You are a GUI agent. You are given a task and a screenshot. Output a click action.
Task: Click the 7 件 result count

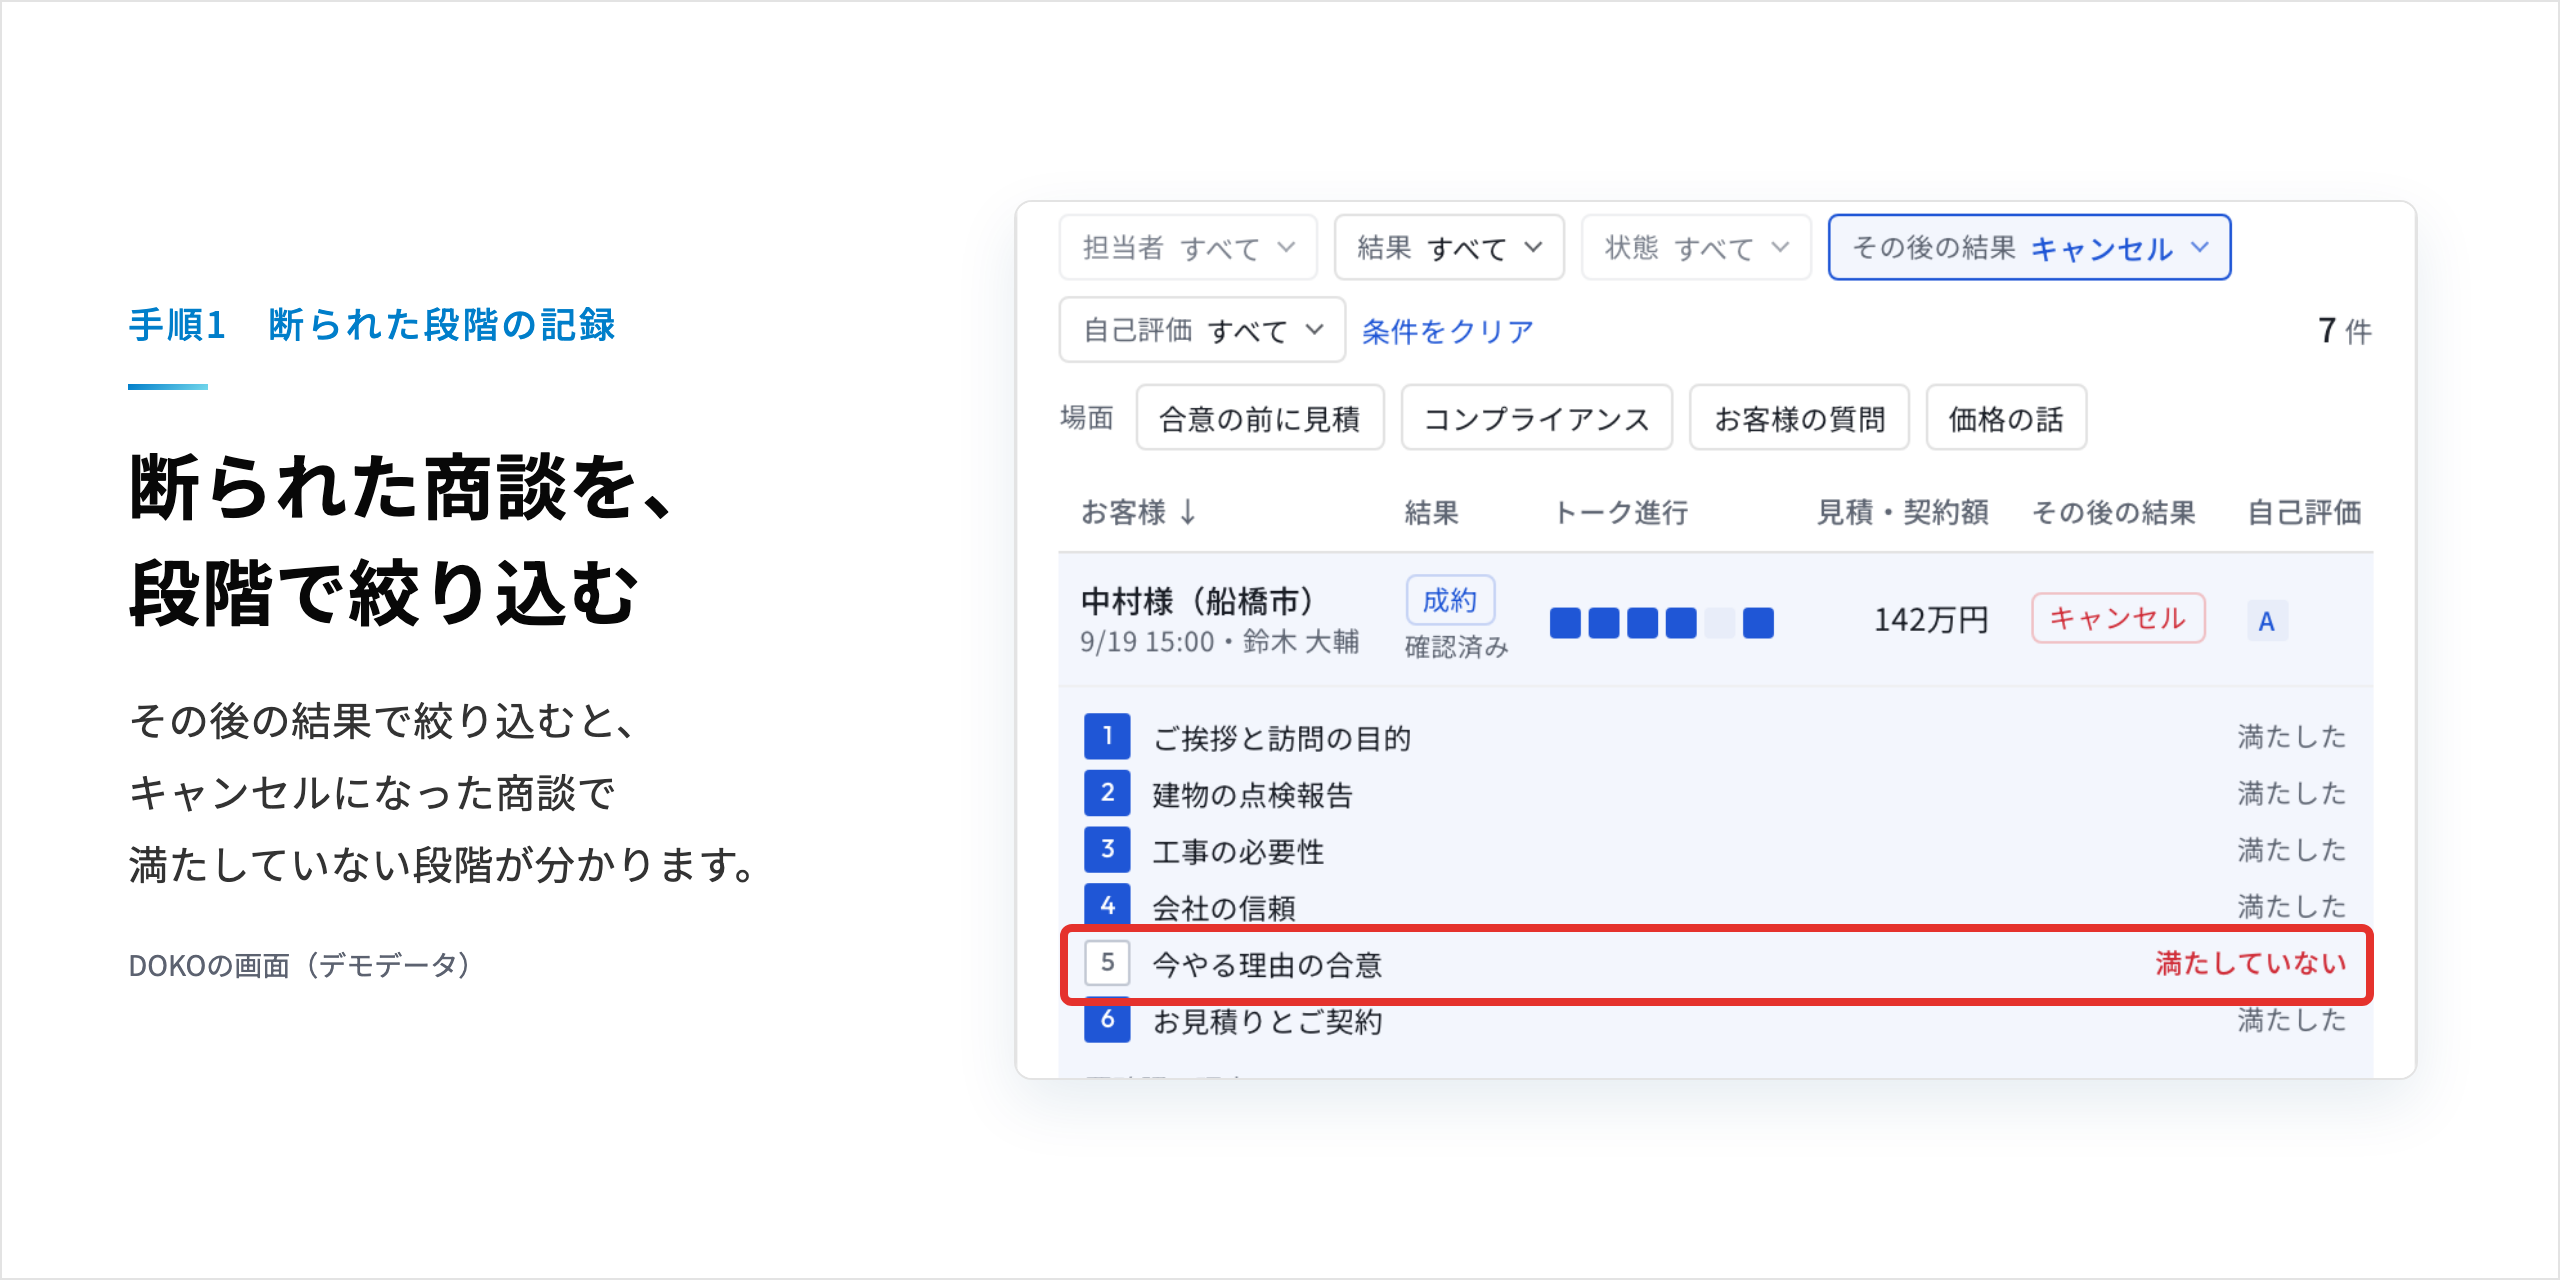2344,331
